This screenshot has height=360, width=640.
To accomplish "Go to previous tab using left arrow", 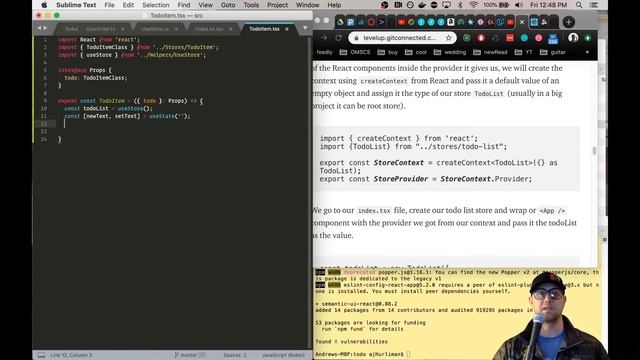I will [x=40, y=28].
